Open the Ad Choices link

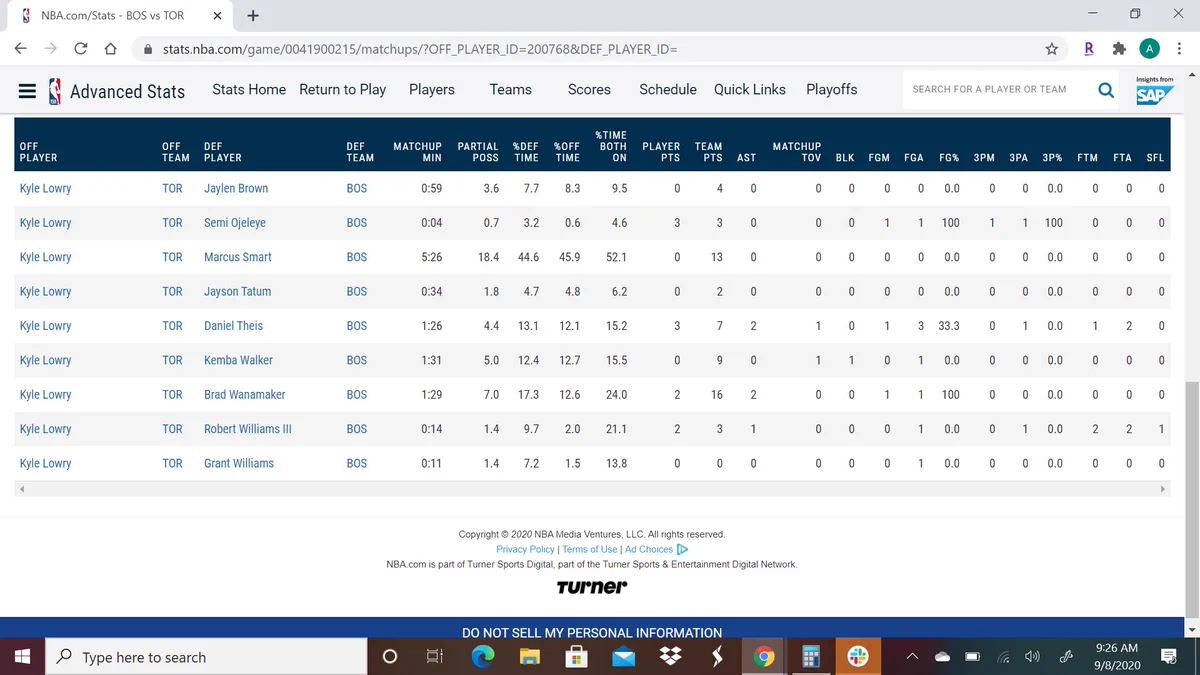[x=649, y=549]
